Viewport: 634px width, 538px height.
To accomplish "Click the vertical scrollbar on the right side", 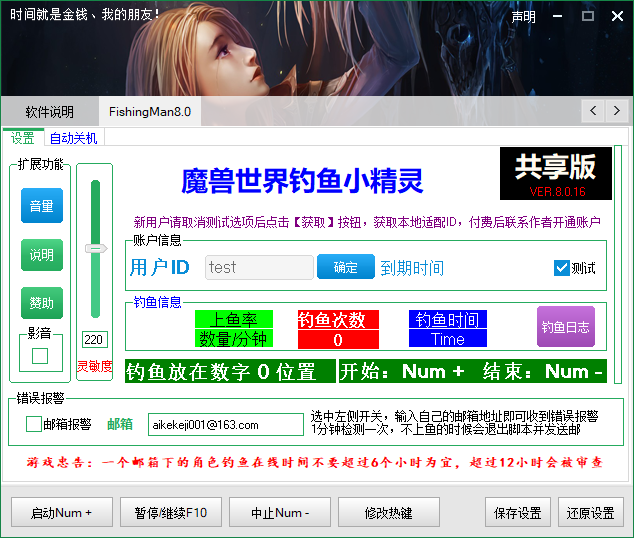I will pyautogui.click(x=617, y=264).
